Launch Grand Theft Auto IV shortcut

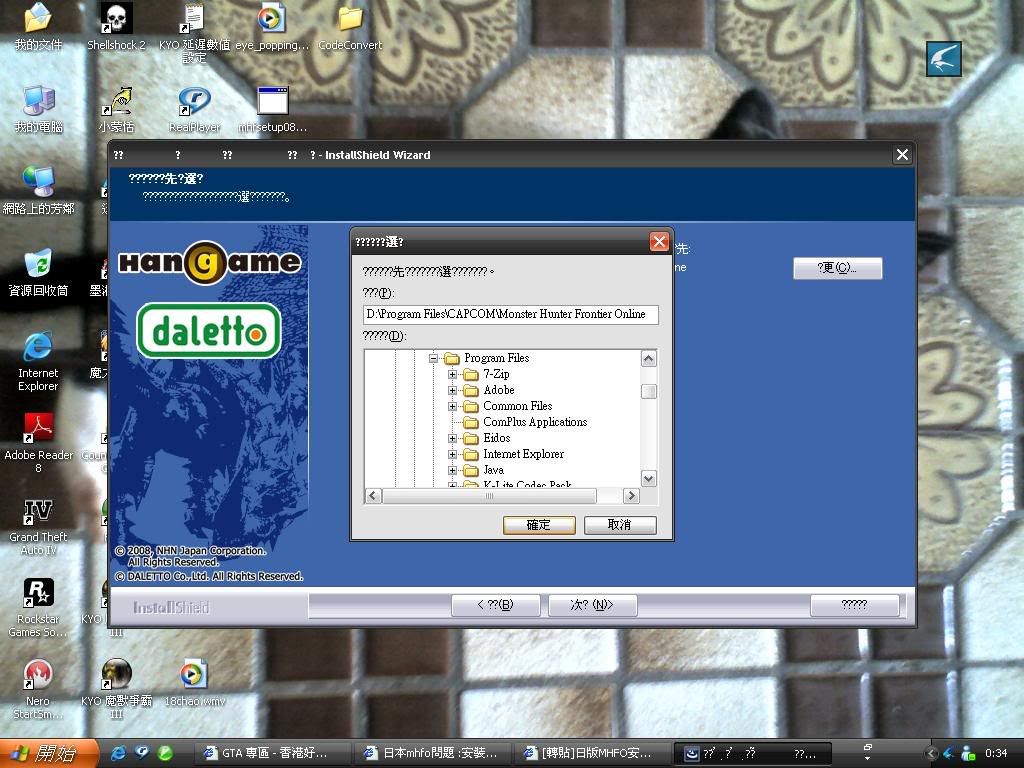pos(39,525)
